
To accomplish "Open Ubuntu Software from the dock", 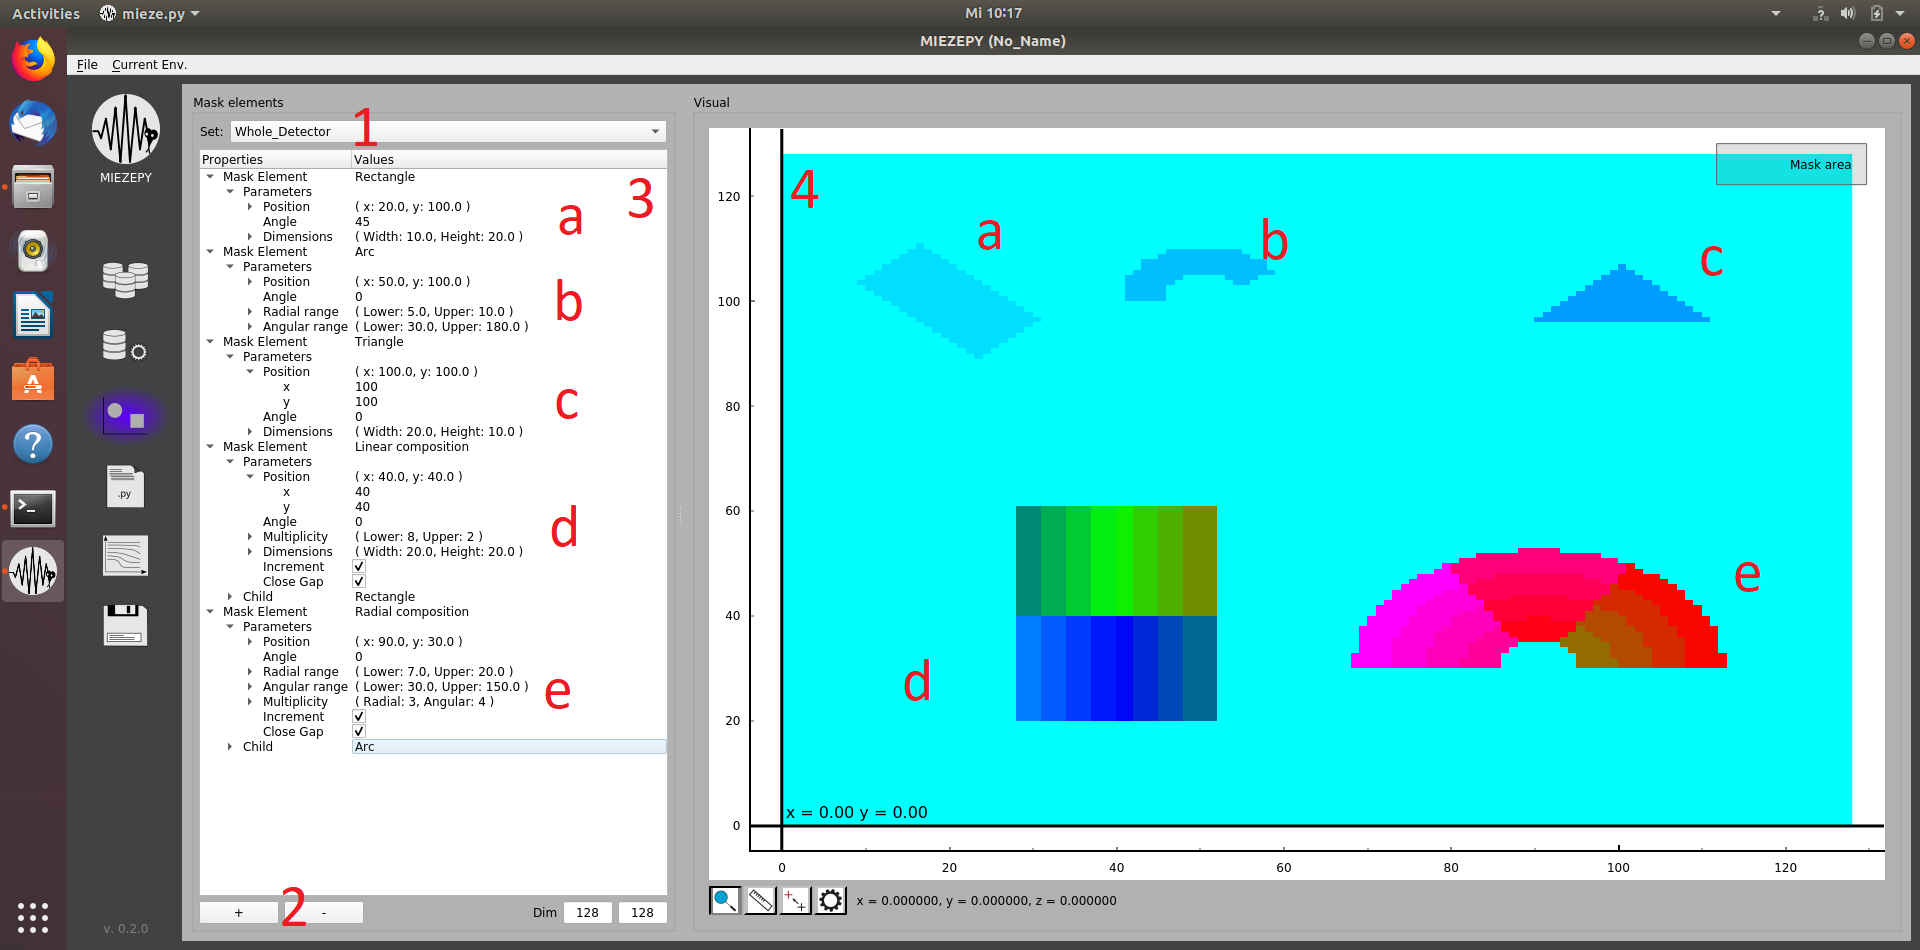I will (33, 380).
